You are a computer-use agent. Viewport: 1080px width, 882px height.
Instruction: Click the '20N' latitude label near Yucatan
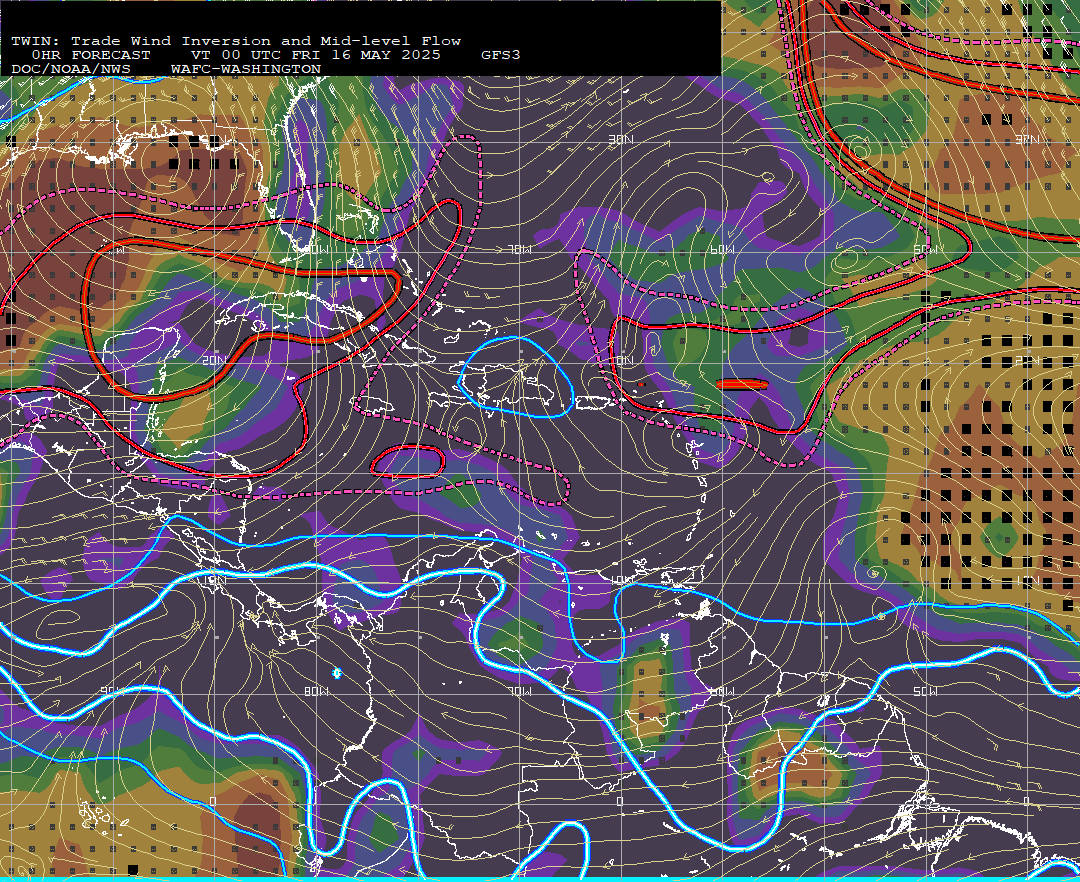214,360
